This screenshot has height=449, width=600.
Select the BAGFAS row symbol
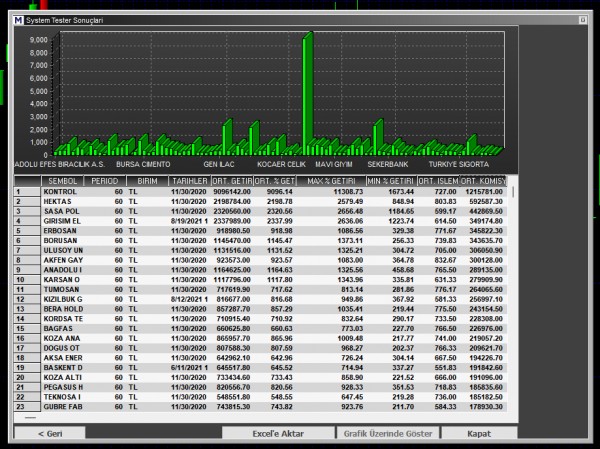[58, 328]
